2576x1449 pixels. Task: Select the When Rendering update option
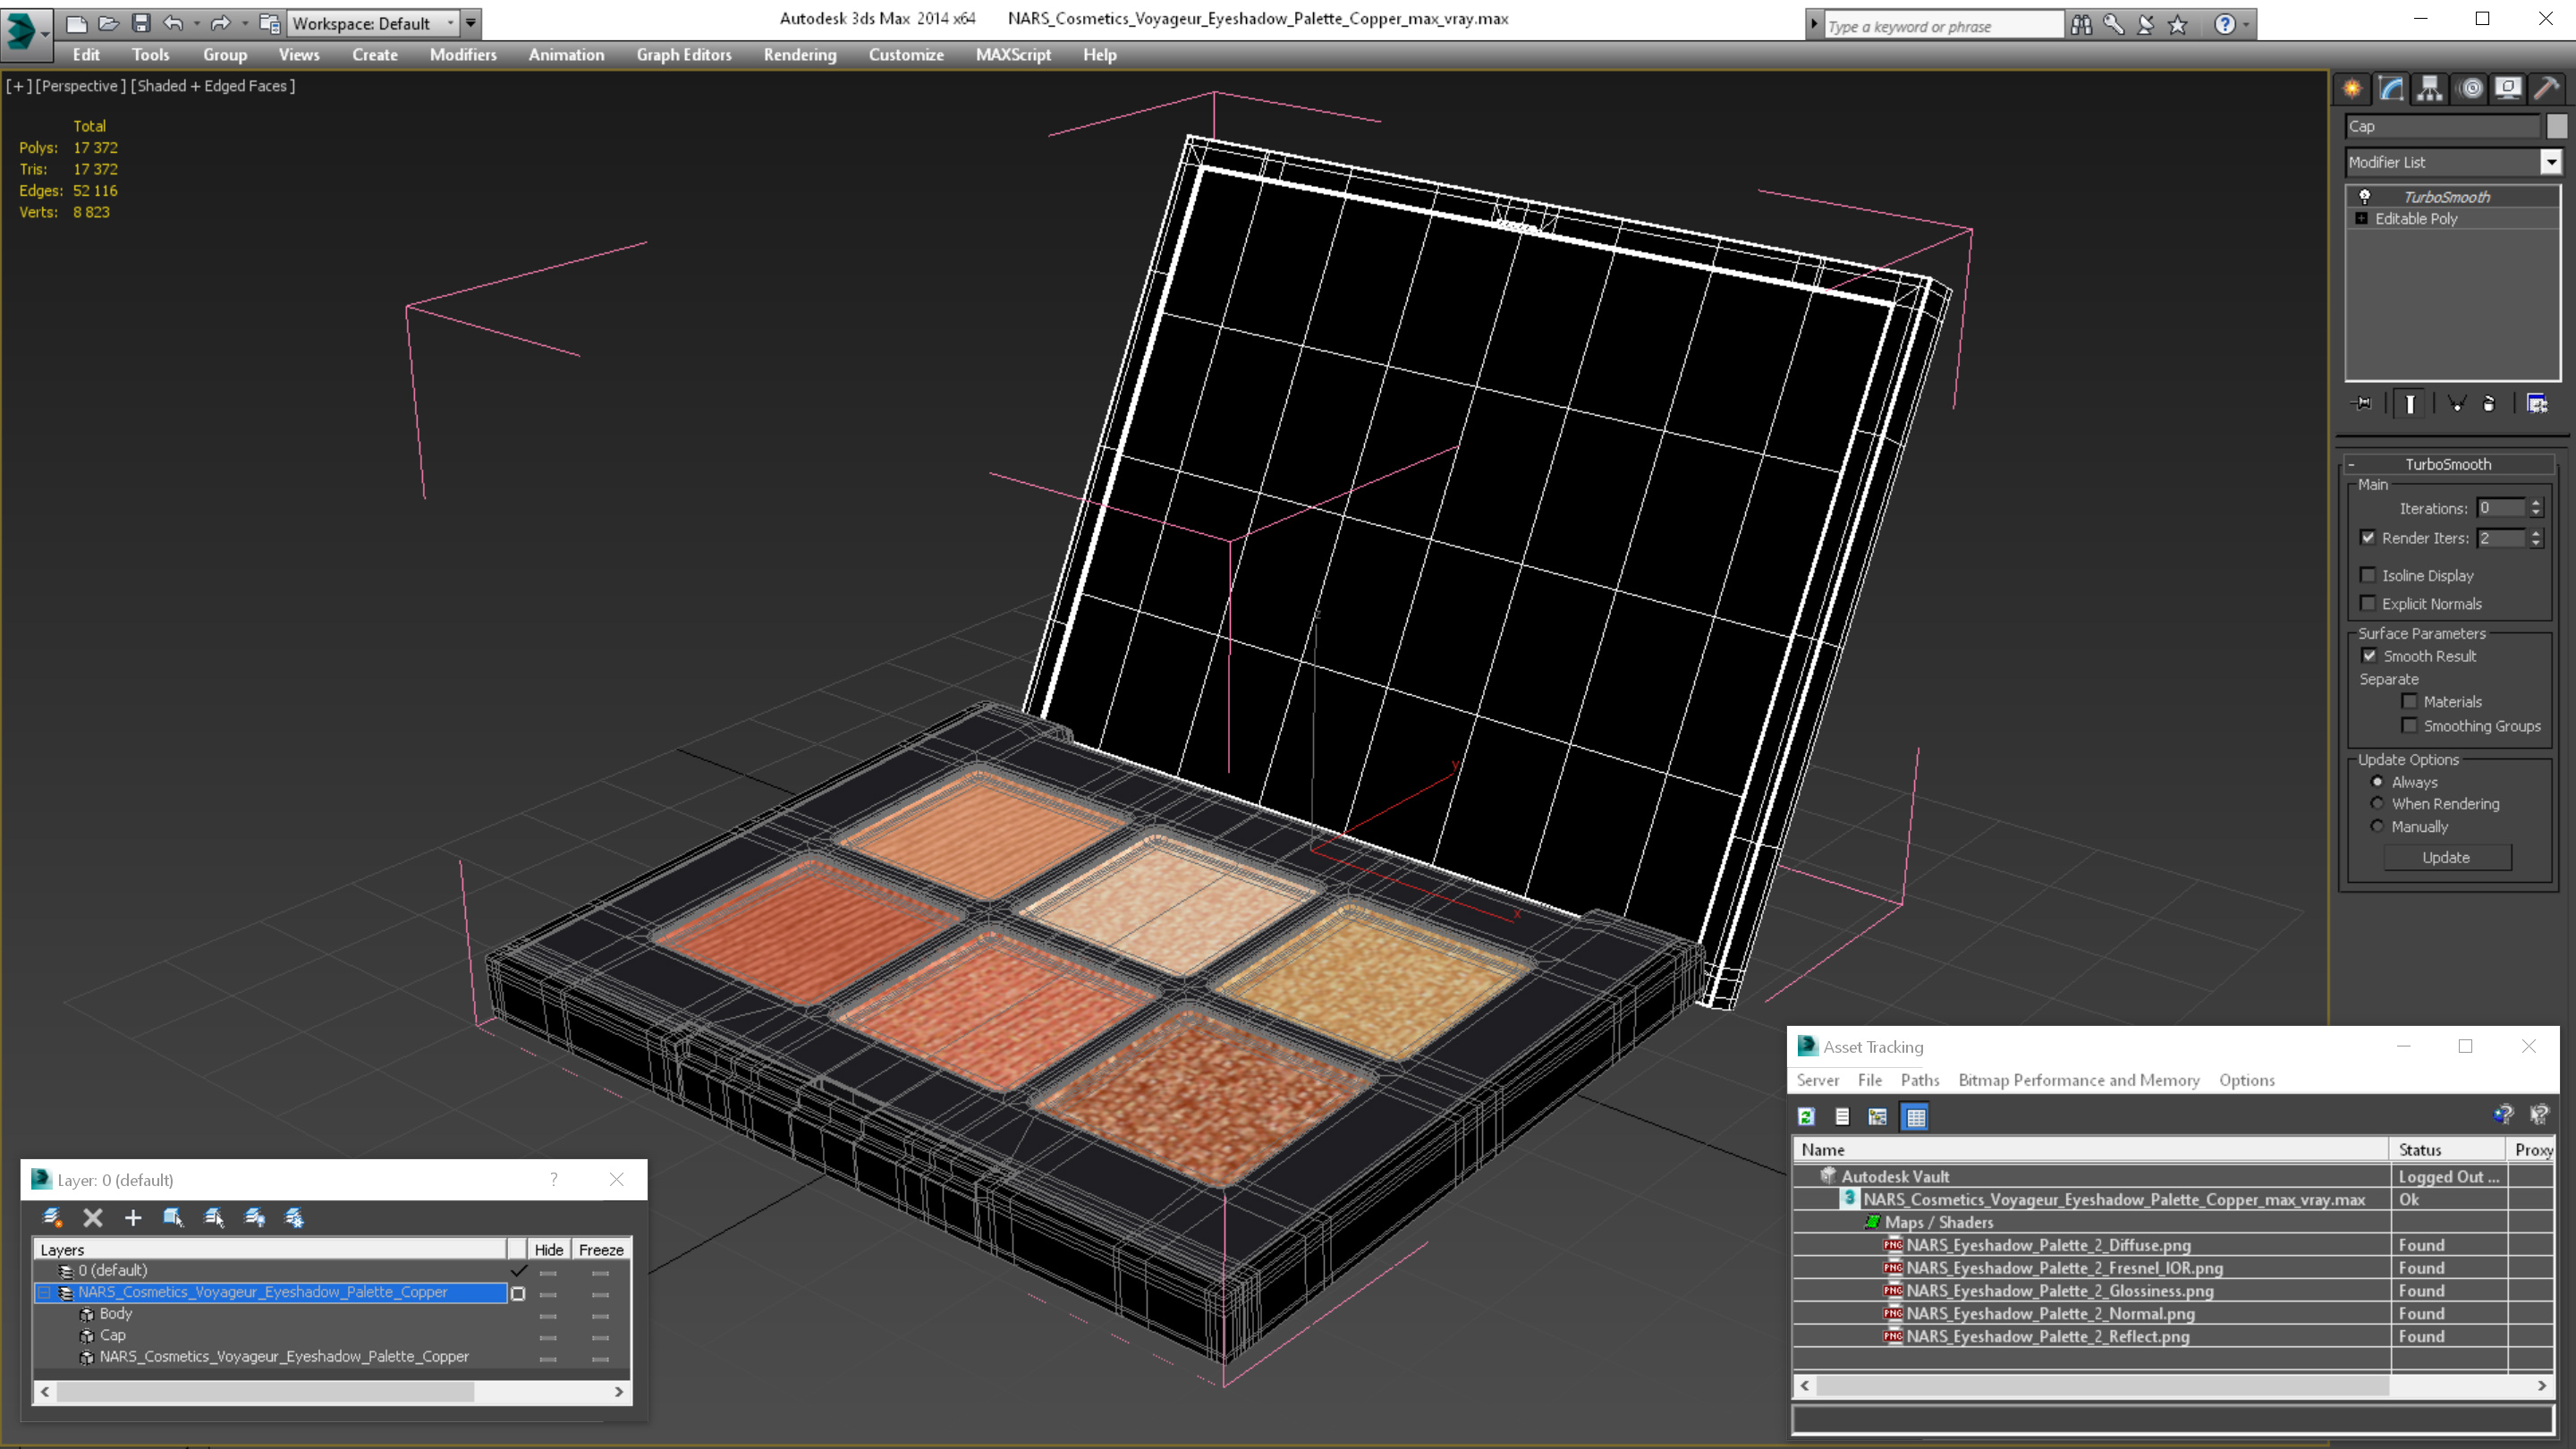click(2377, 804)
